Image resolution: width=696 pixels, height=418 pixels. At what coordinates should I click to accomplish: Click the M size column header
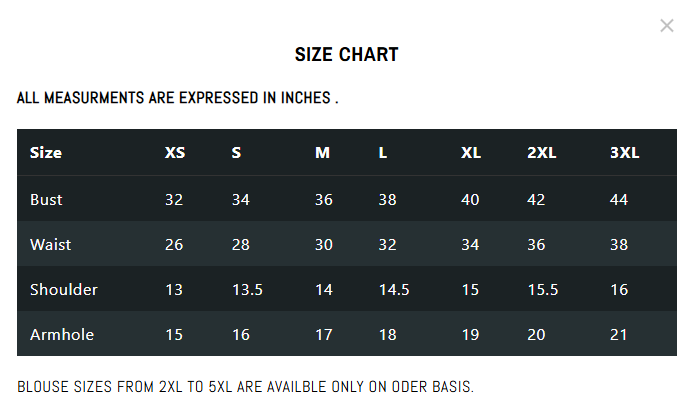322,153
